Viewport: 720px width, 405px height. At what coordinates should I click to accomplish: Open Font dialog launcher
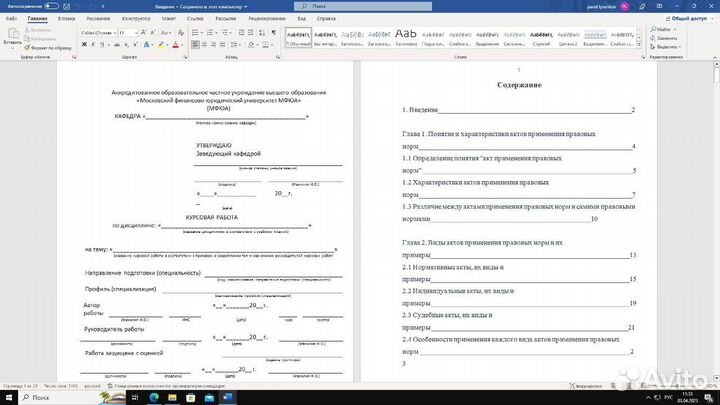coord(186,57)
